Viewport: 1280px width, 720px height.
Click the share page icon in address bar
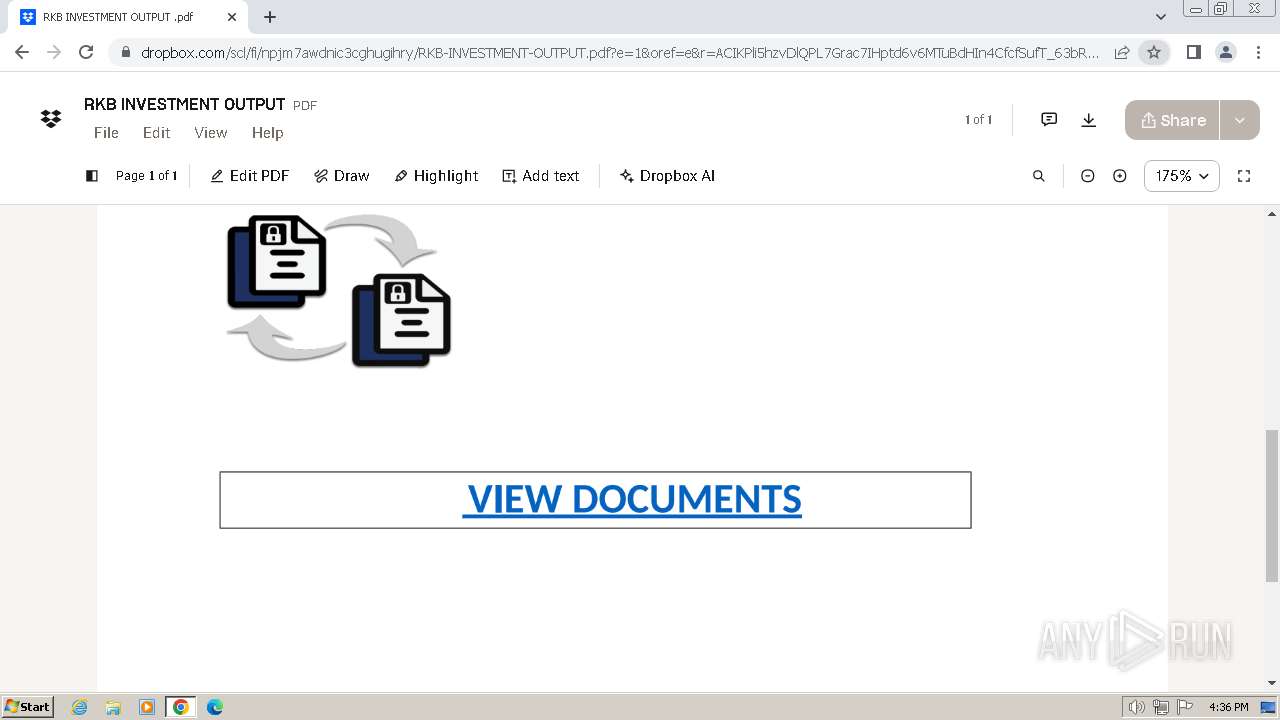tap(1122, 52)
